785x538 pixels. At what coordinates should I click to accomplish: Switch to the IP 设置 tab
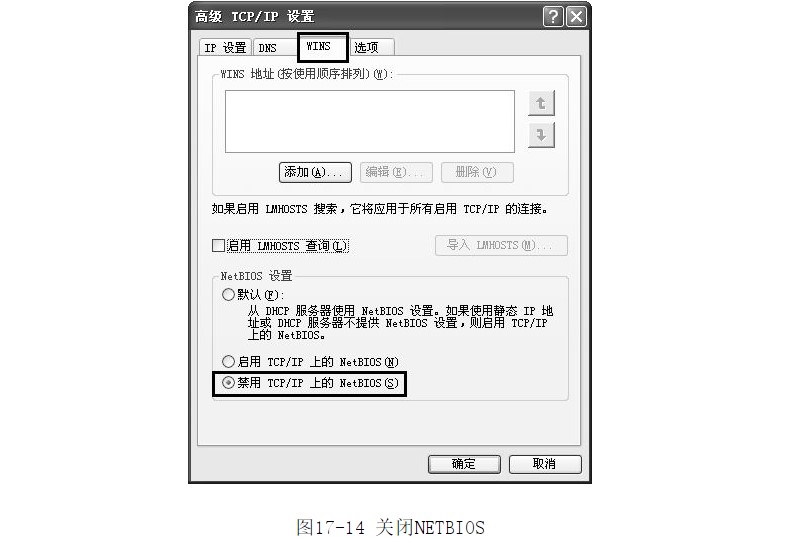pos(225,48)
